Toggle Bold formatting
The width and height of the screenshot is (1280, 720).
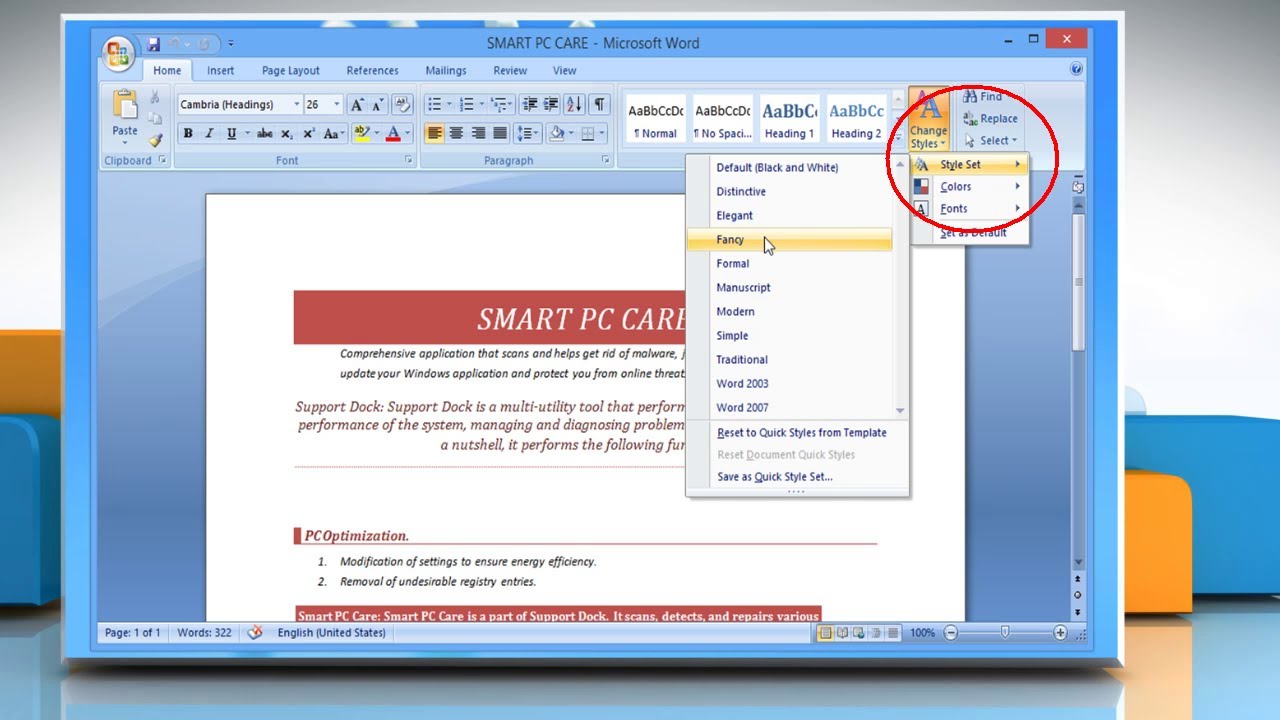188,132
